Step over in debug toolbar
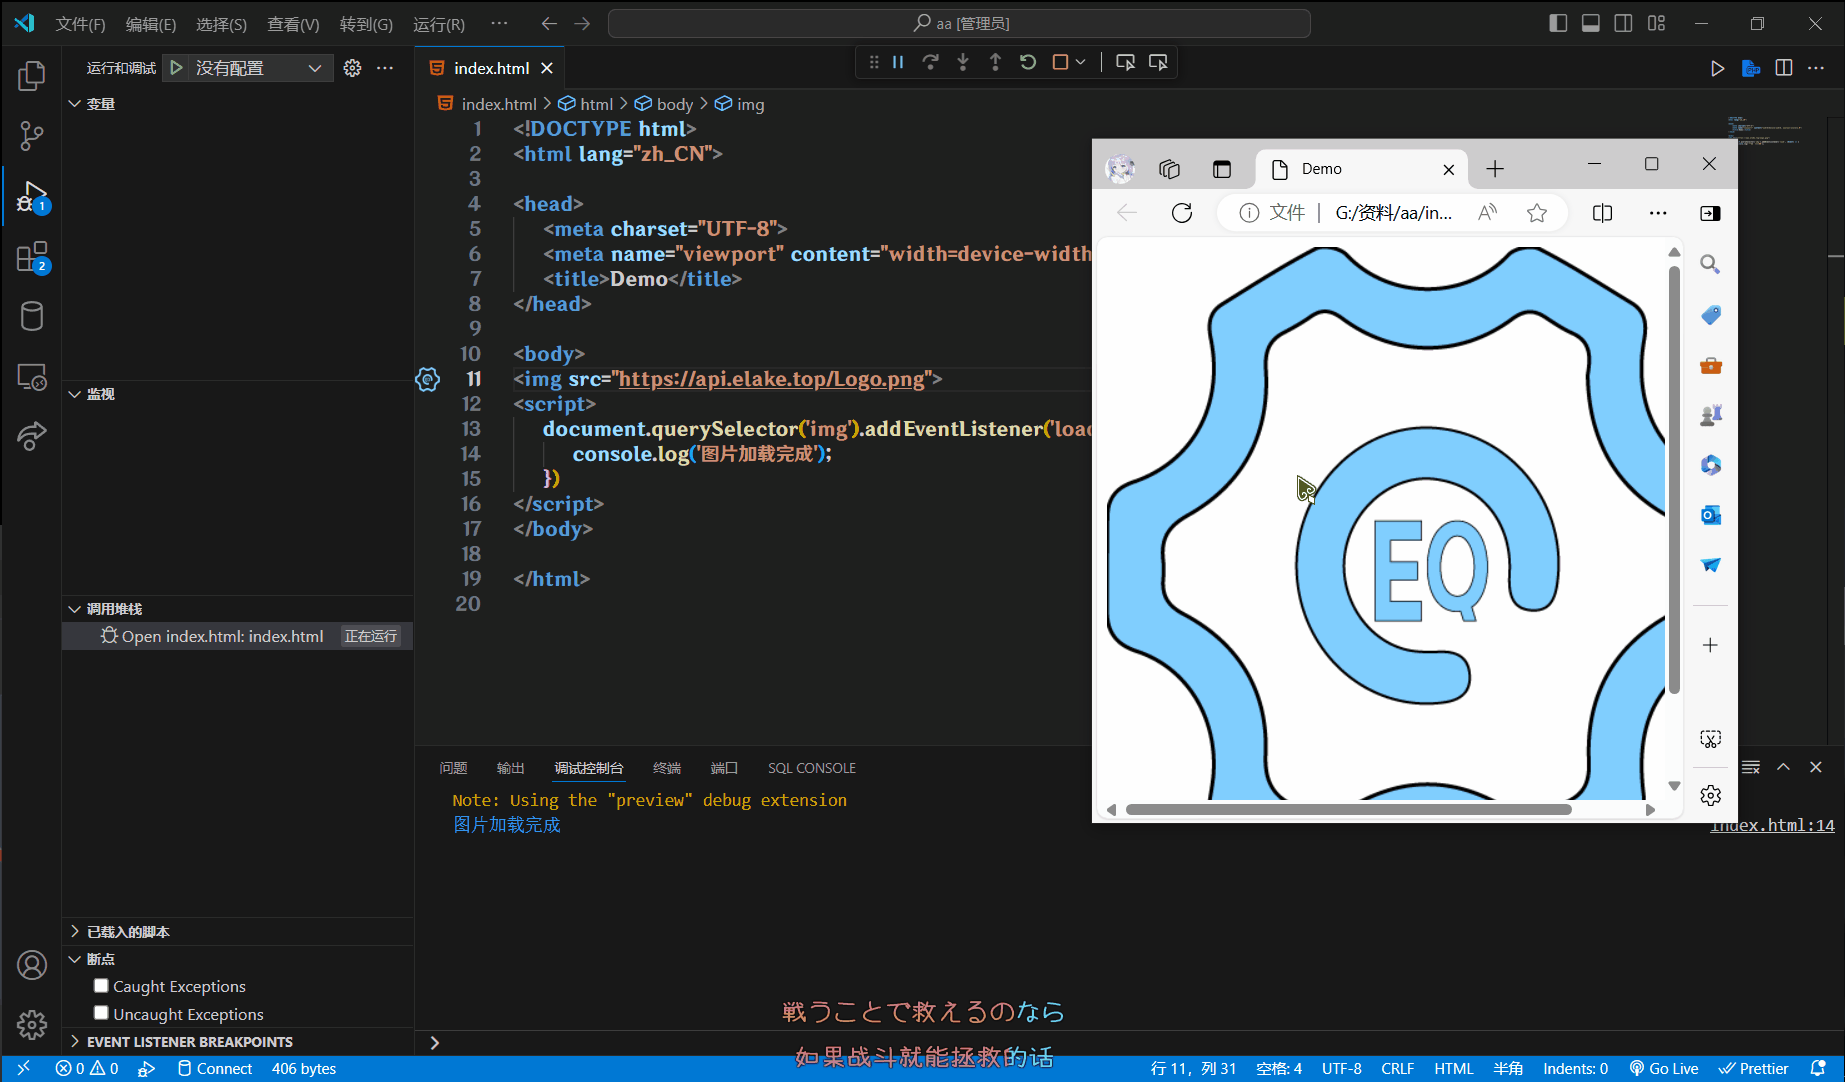The image size is (1845, 1082). pos(930,62)
